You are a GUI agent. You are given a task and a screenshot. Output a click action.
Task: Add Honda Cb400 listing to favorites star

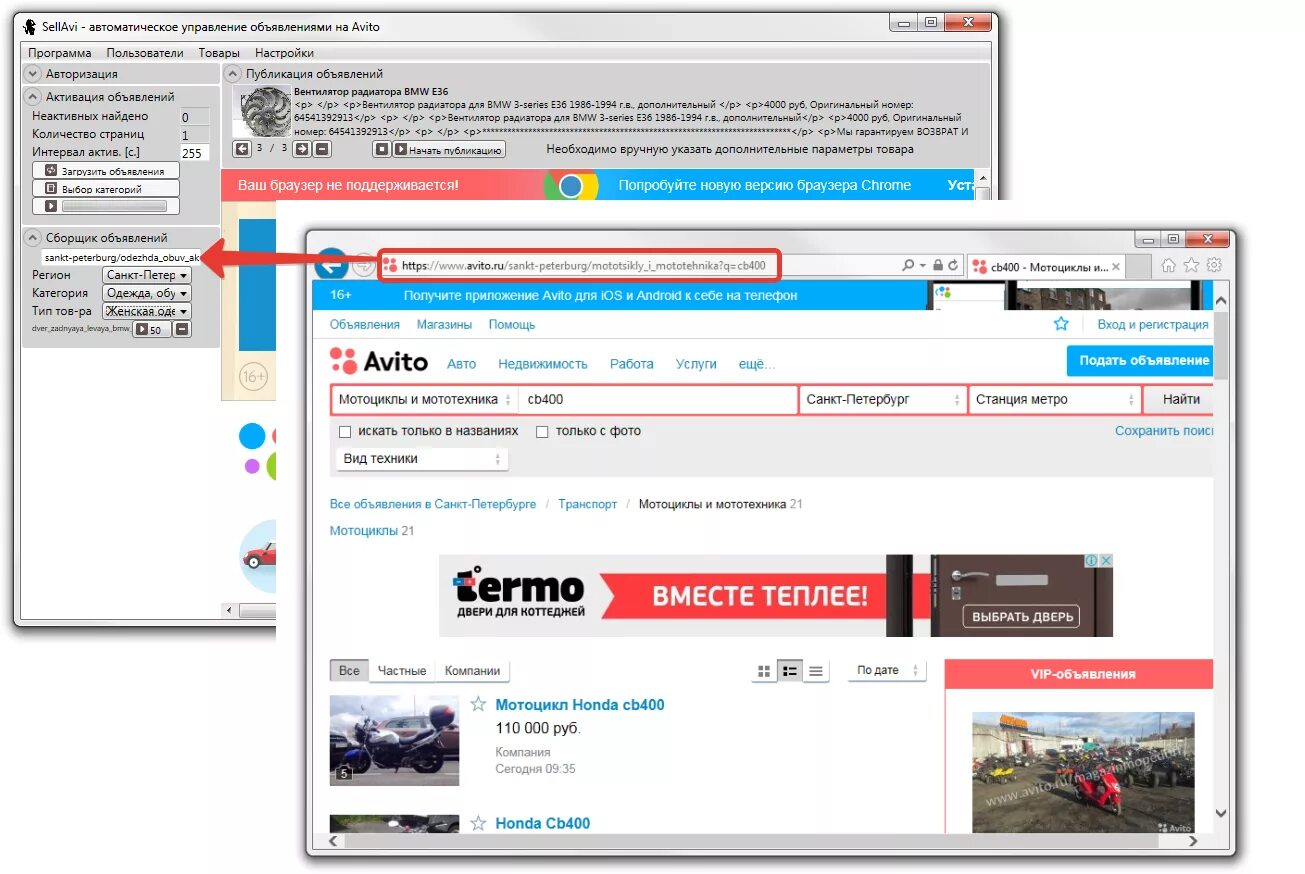479,823
